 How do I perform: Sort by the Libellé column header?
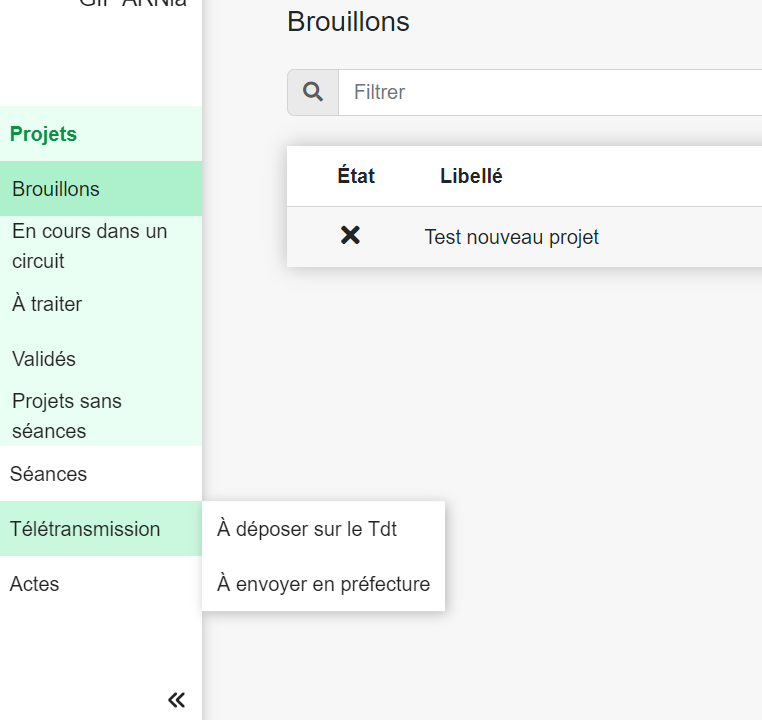point(471,176)
